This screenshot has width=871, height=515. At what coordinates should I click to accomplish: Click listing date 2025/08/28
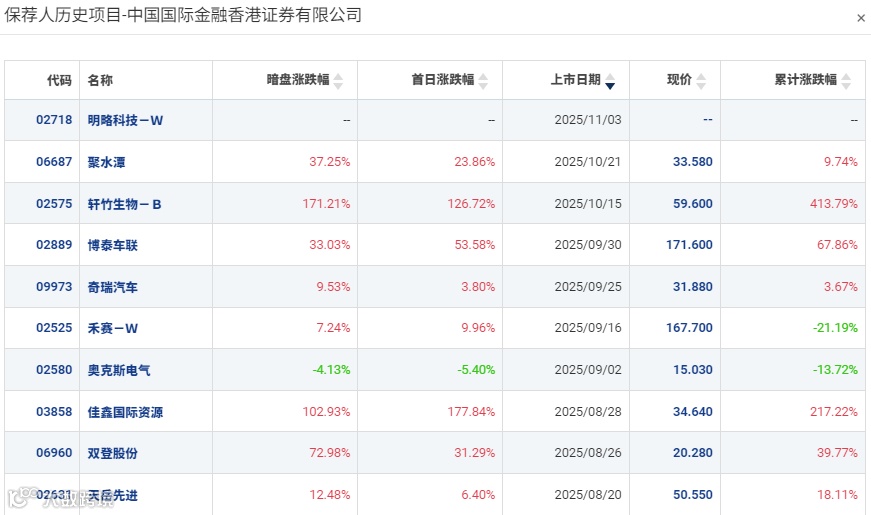pyautogui.click(x=588, y=412)
